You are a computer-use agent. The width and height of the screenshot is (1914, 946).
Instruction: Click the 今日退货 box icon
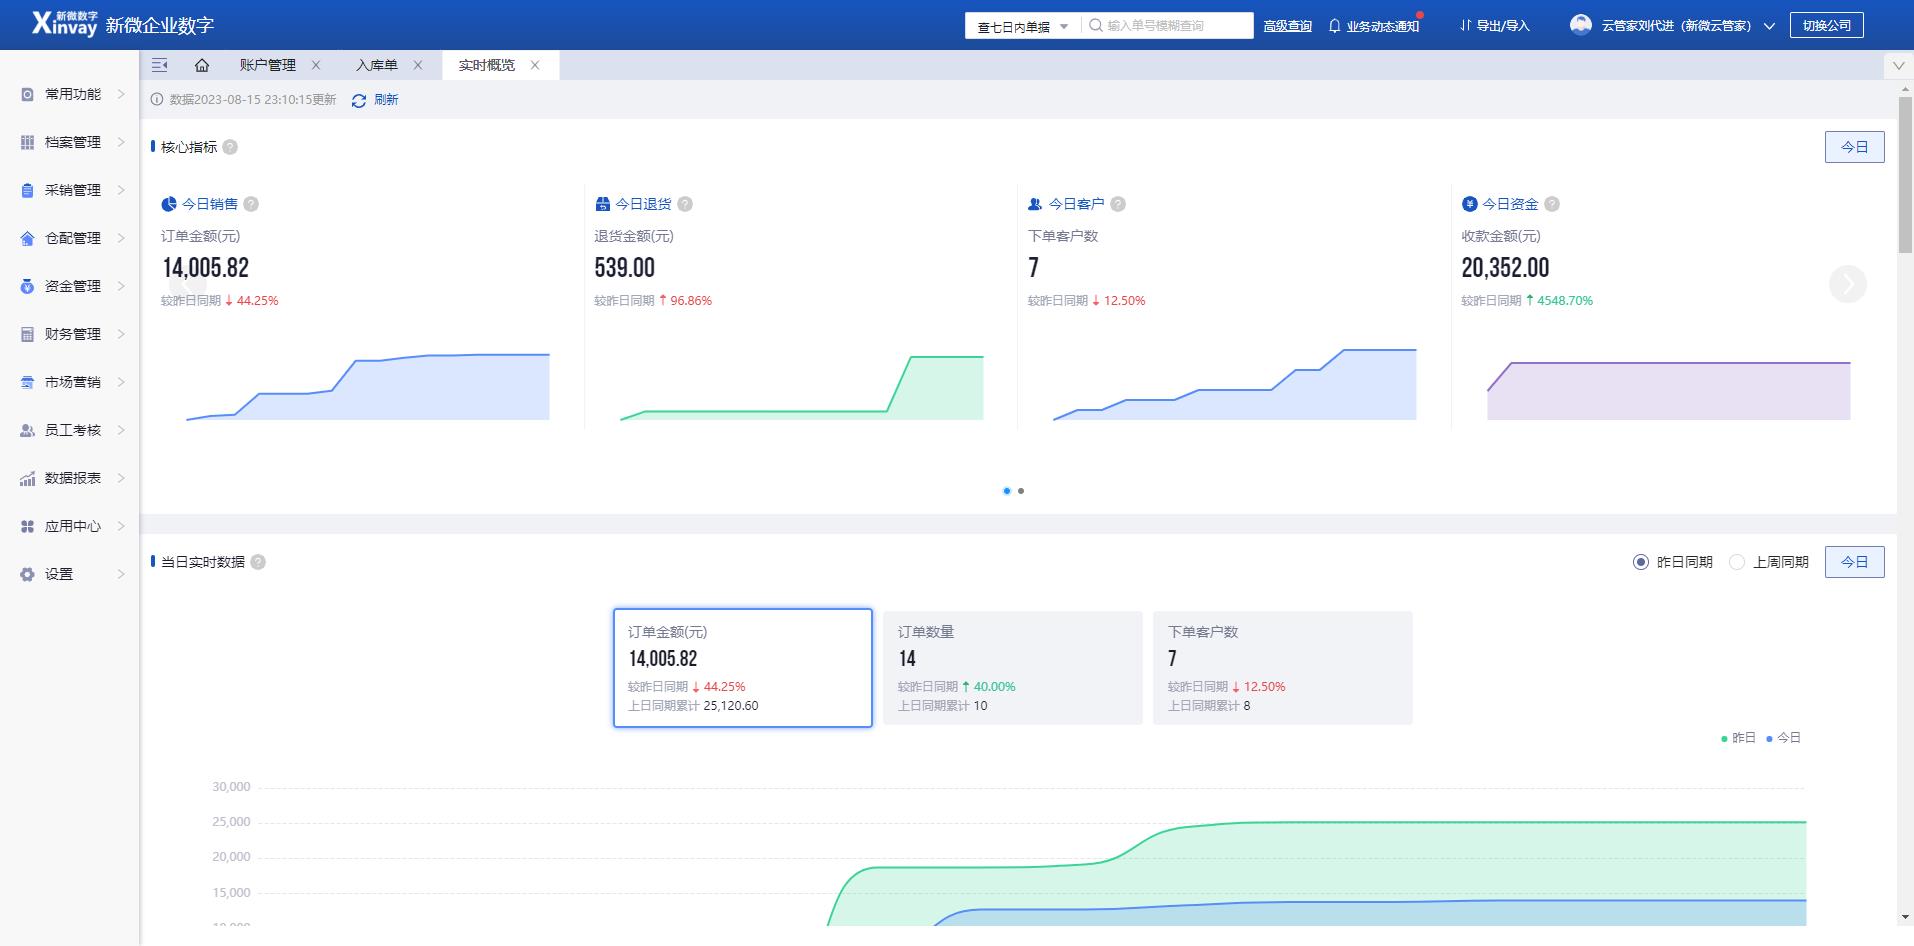(602, 204)
